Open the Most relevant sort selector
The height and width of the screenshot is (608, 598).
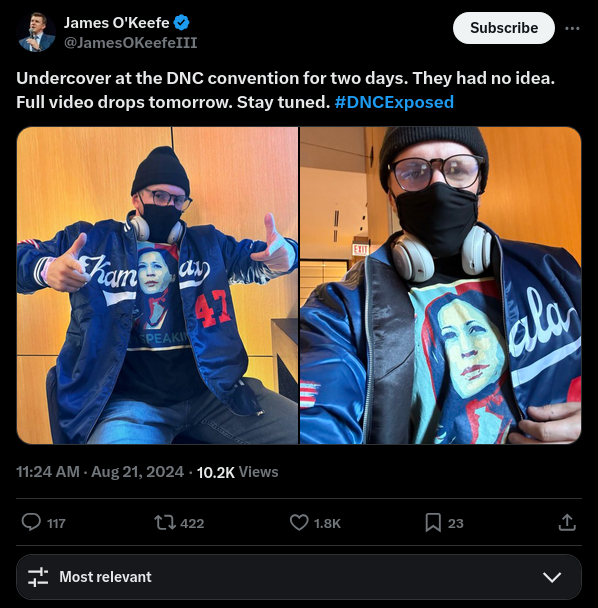[299, 577]
